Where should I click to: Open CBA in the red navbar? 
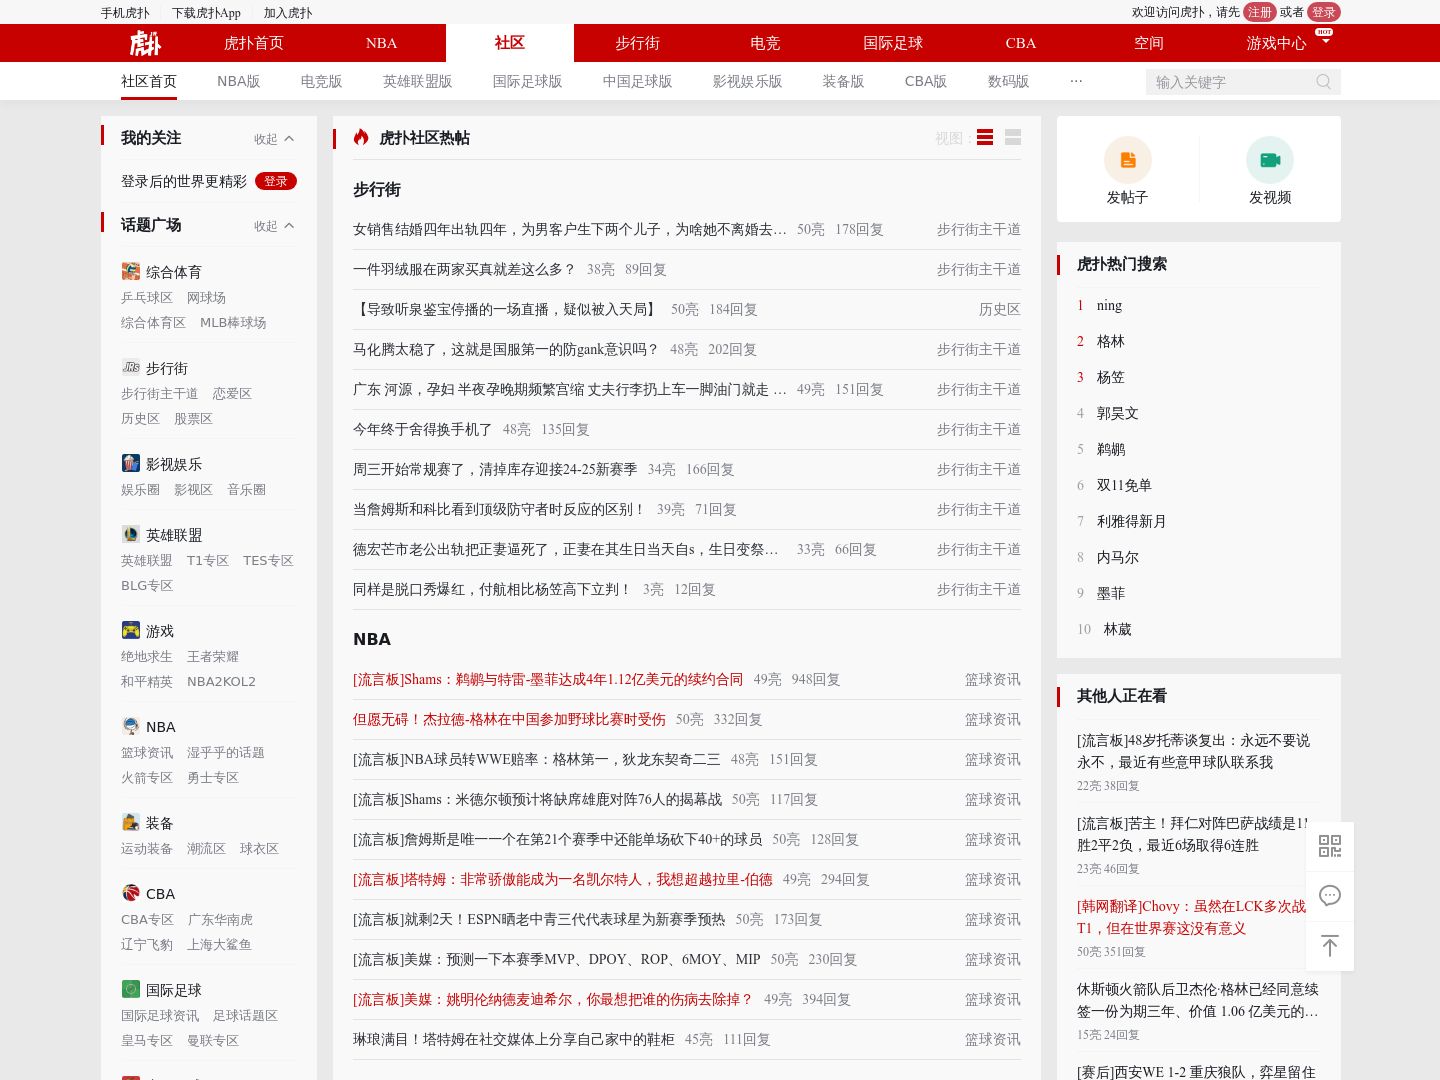[1021, 43]
